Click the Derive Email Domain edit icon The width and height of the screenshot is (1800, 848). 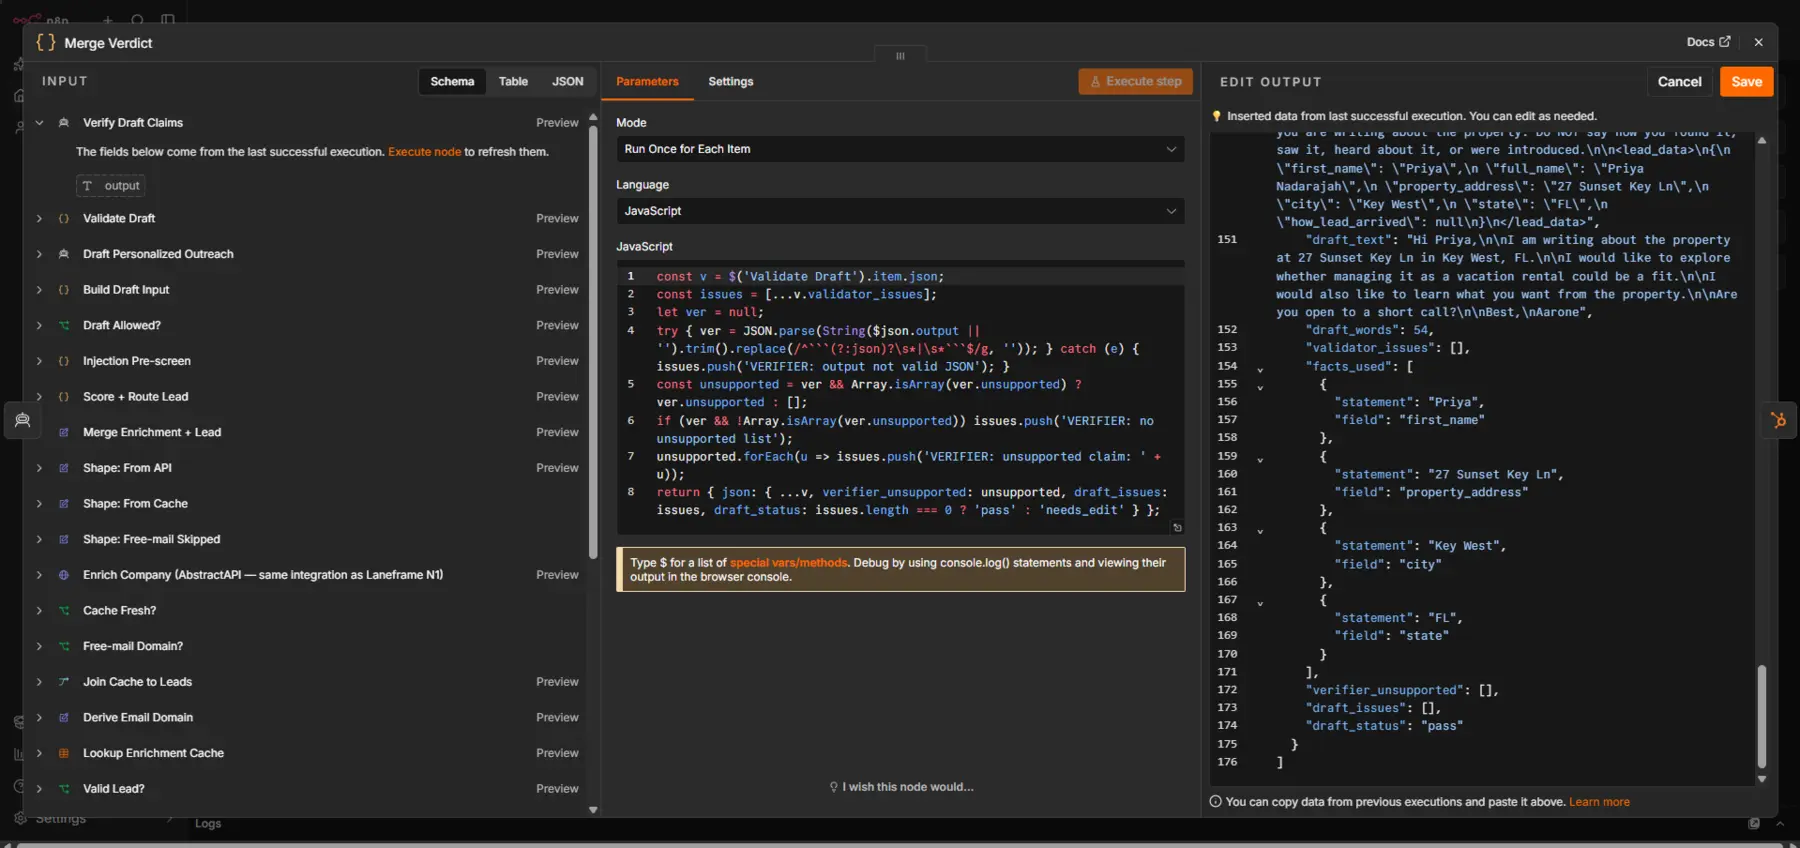pos(64,718)
